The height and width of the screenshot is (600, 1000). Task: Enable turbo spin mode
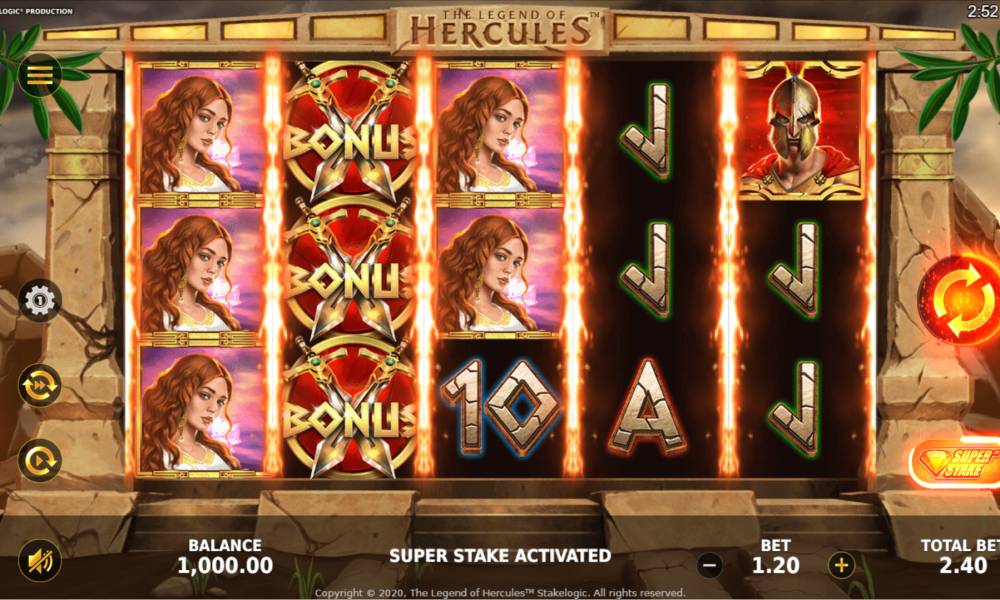click(40, 385)
